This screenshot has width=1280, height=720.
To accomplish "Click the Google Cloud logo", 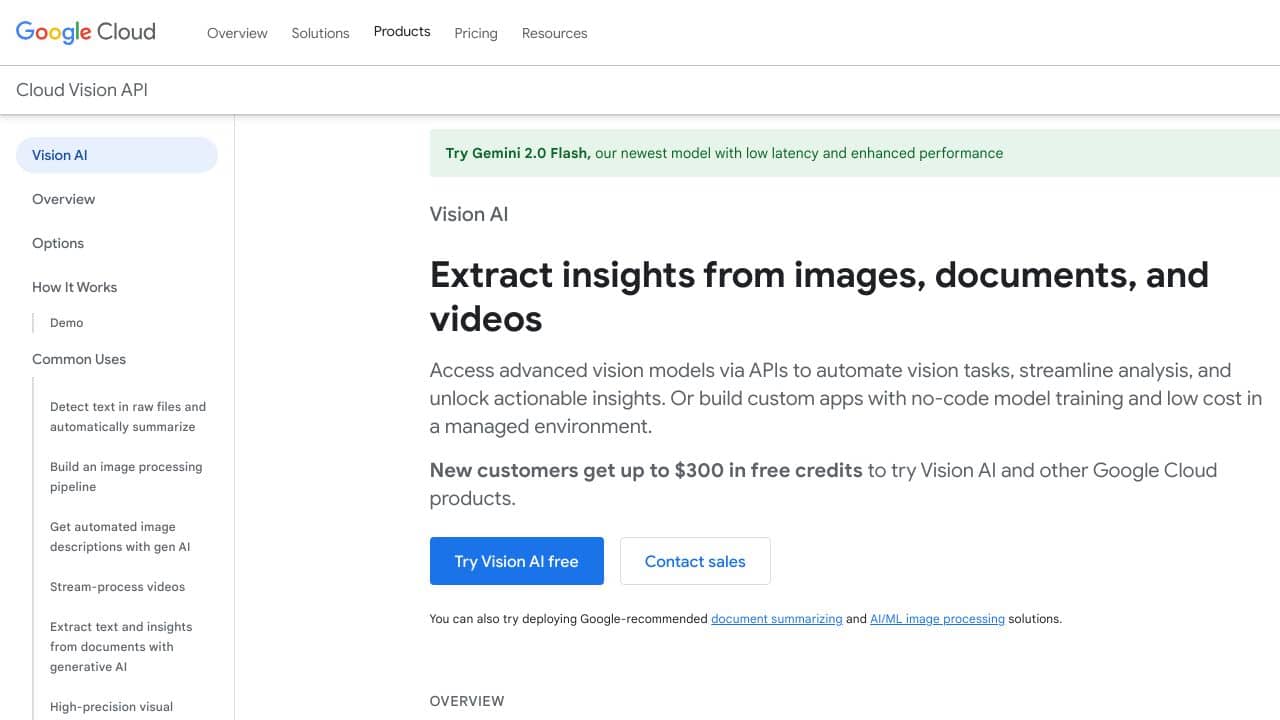I will [x=86, y=32].
